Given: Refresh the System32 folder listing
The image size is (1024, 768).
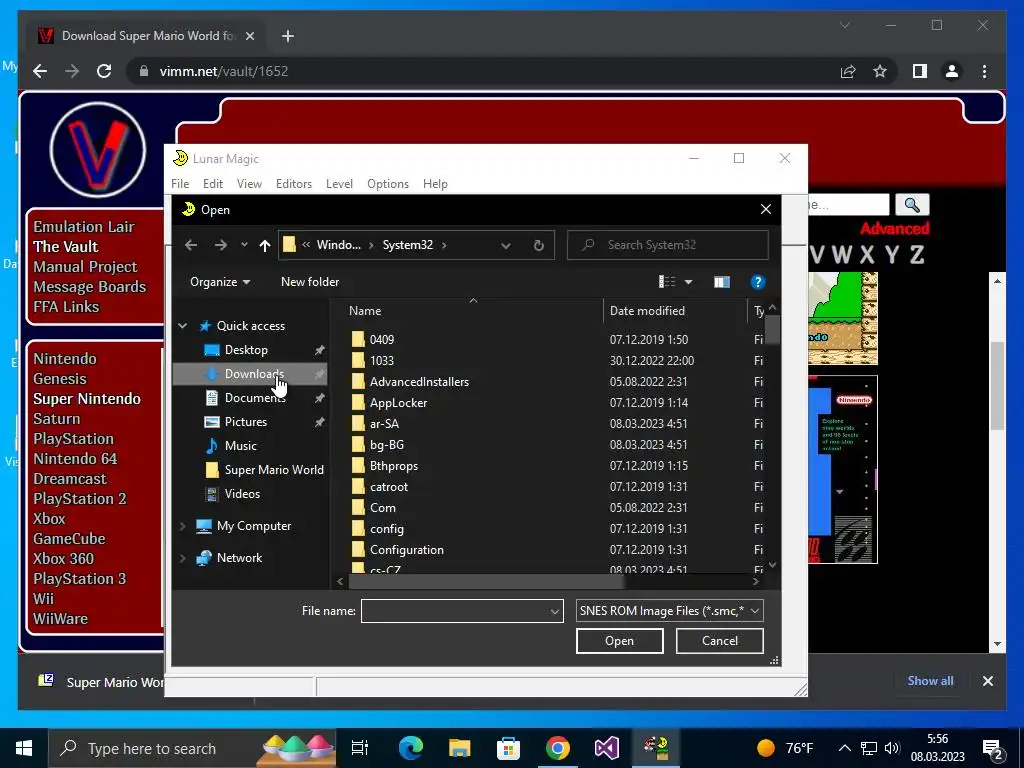Looking at the screenshot, I should coord(538,245).
